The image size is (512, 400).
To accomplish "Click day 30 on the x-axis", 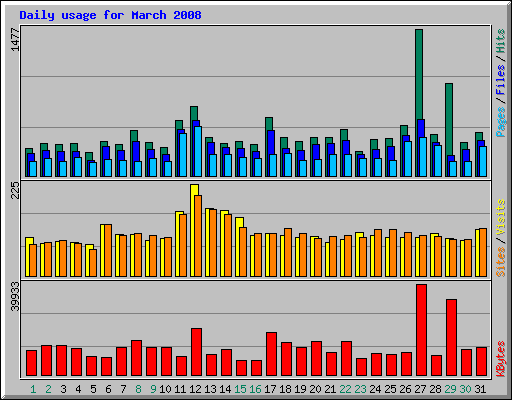I will click(465, 389).
